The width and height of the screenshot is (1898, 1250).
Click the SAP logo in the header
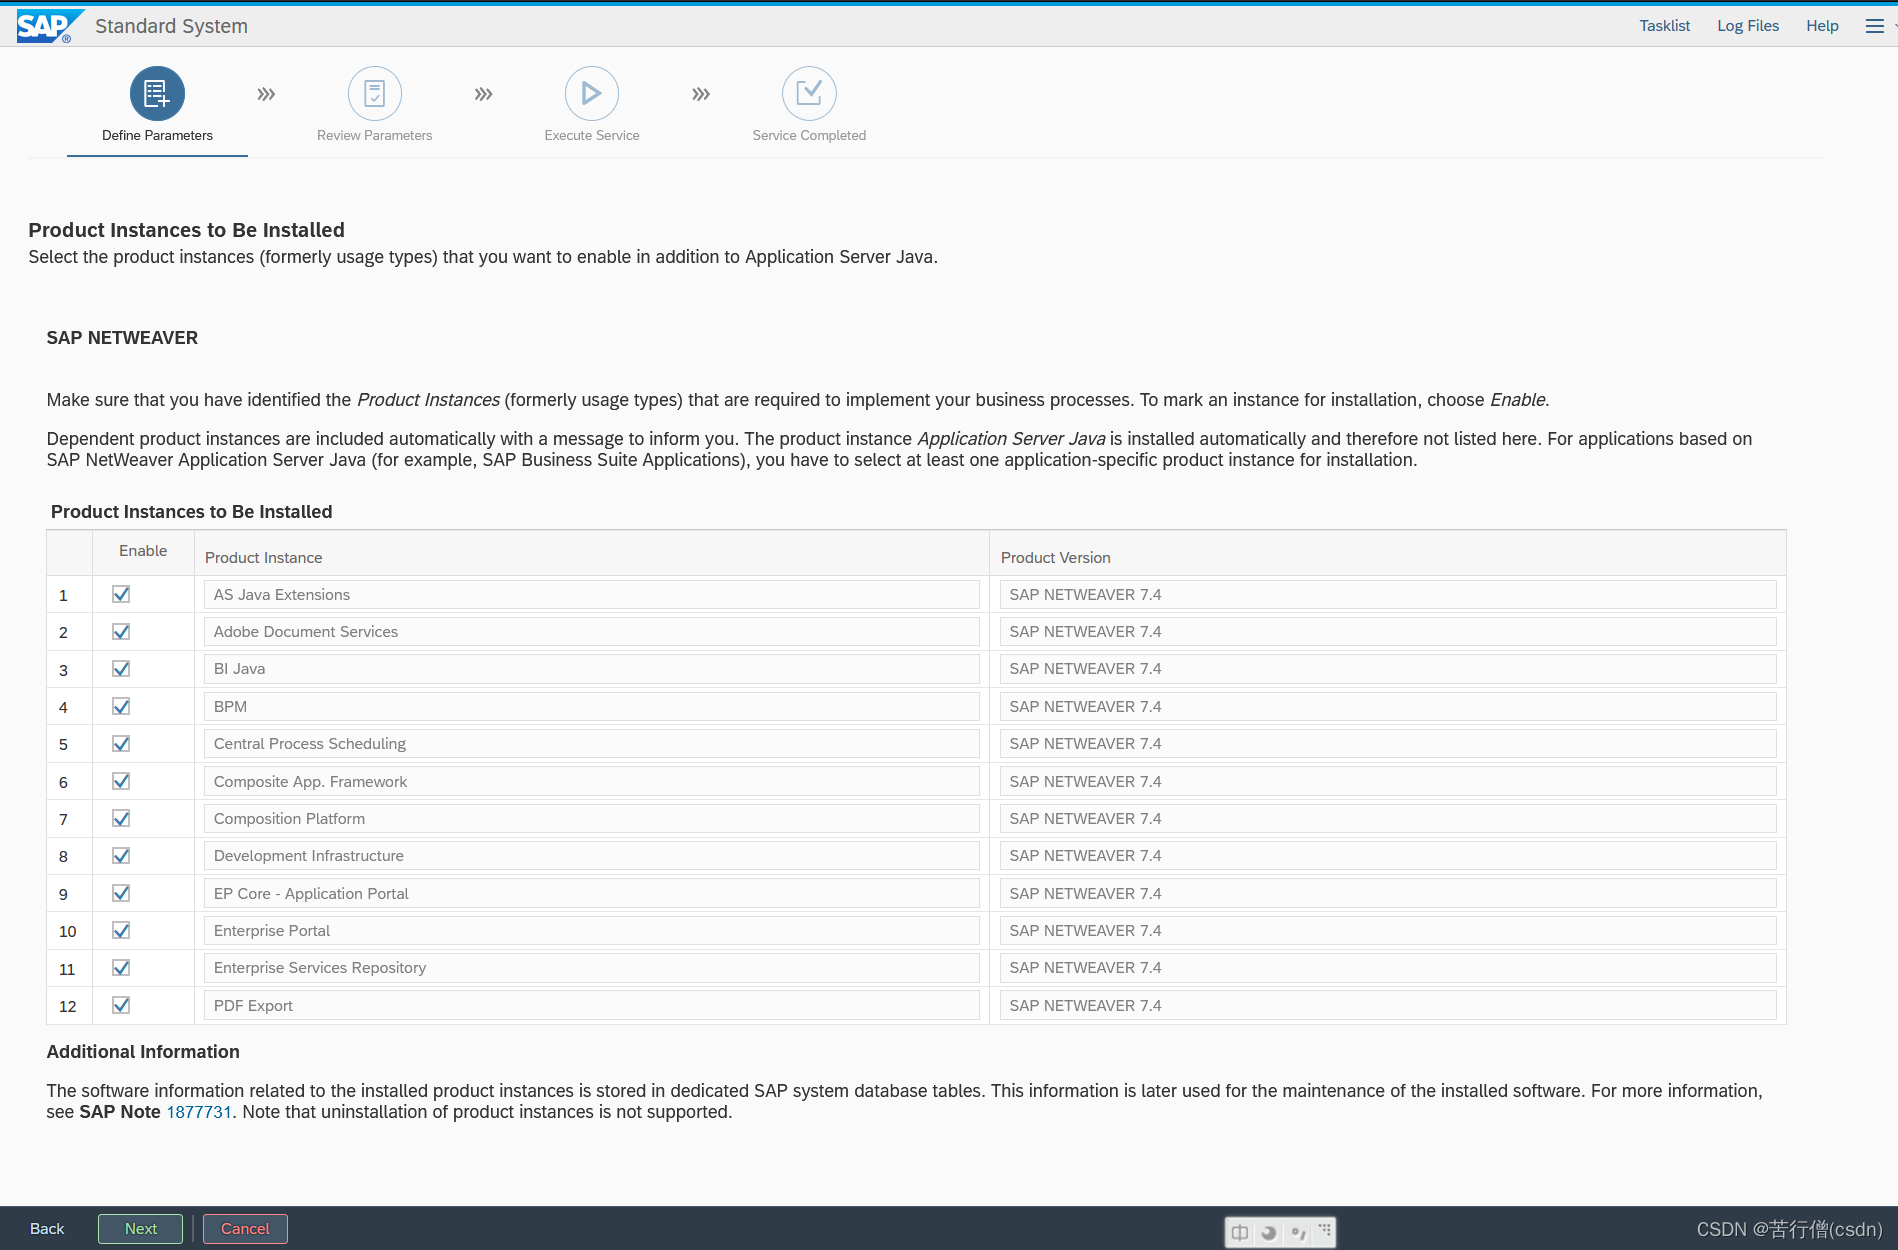point(49,26)
